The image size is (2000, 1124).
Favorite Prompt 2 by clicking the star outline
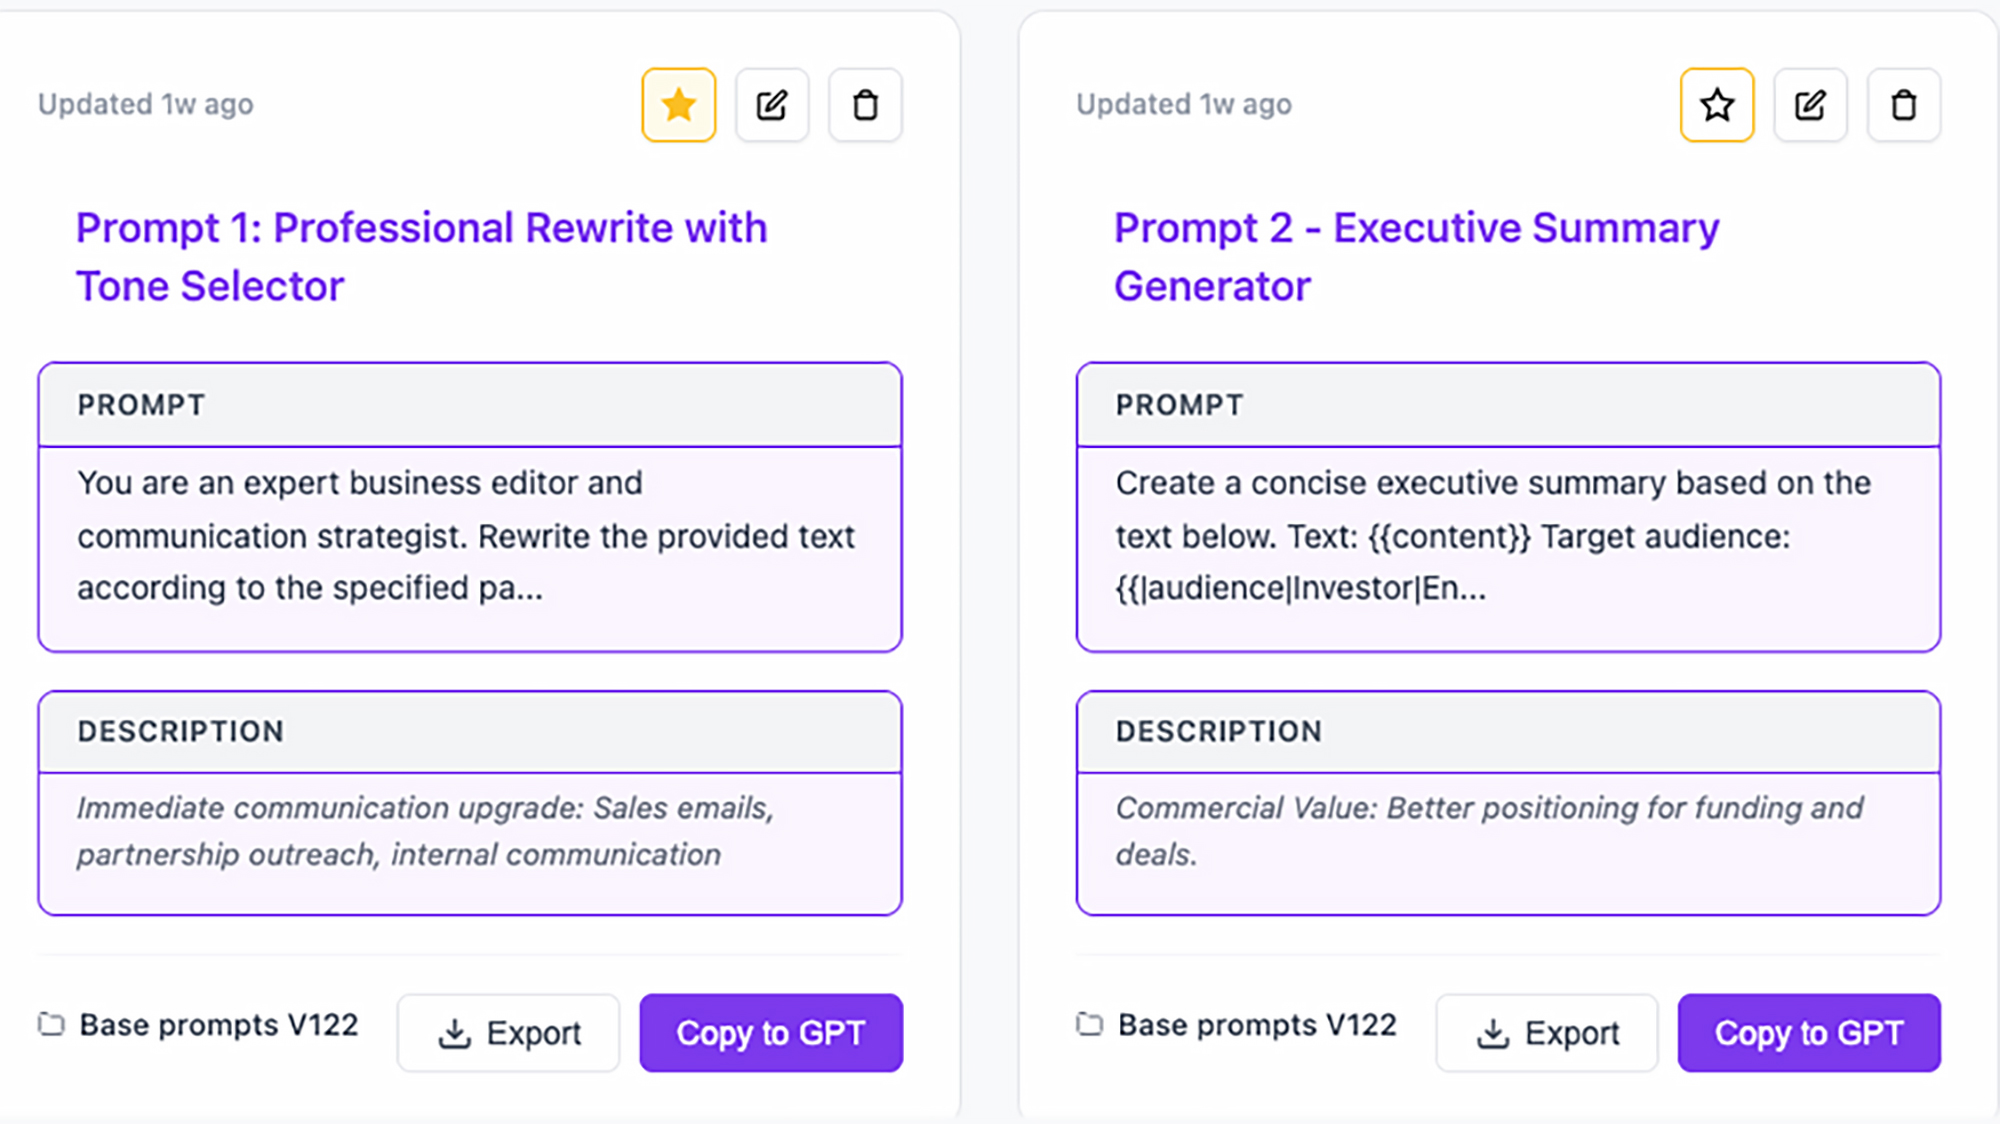1716,104
